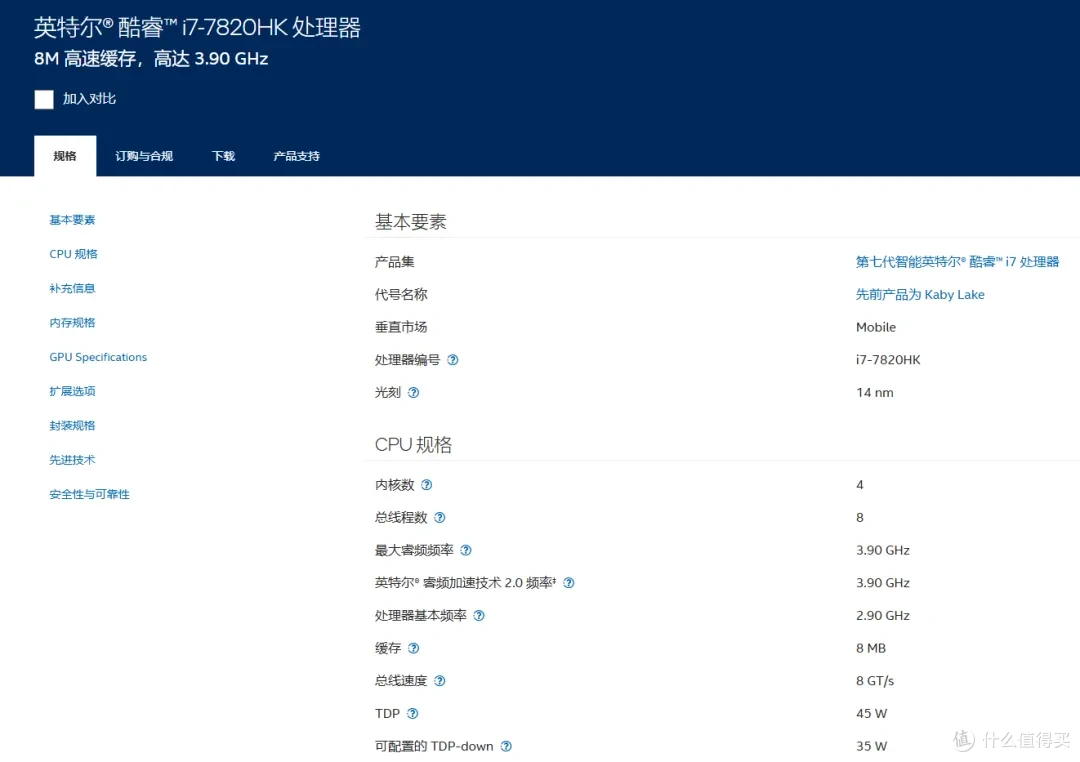The image size is (1080, 762).
Task: Select the 45 W TDP value
Action: 871,714
